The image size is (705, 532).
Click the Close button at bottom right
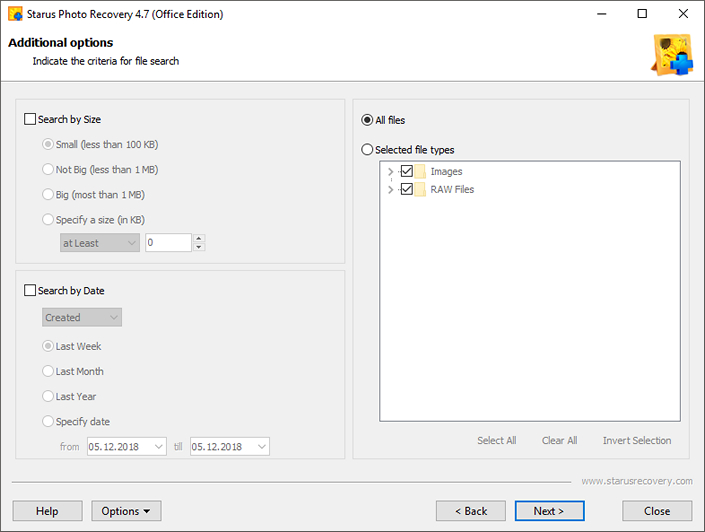tap(657, 511)
